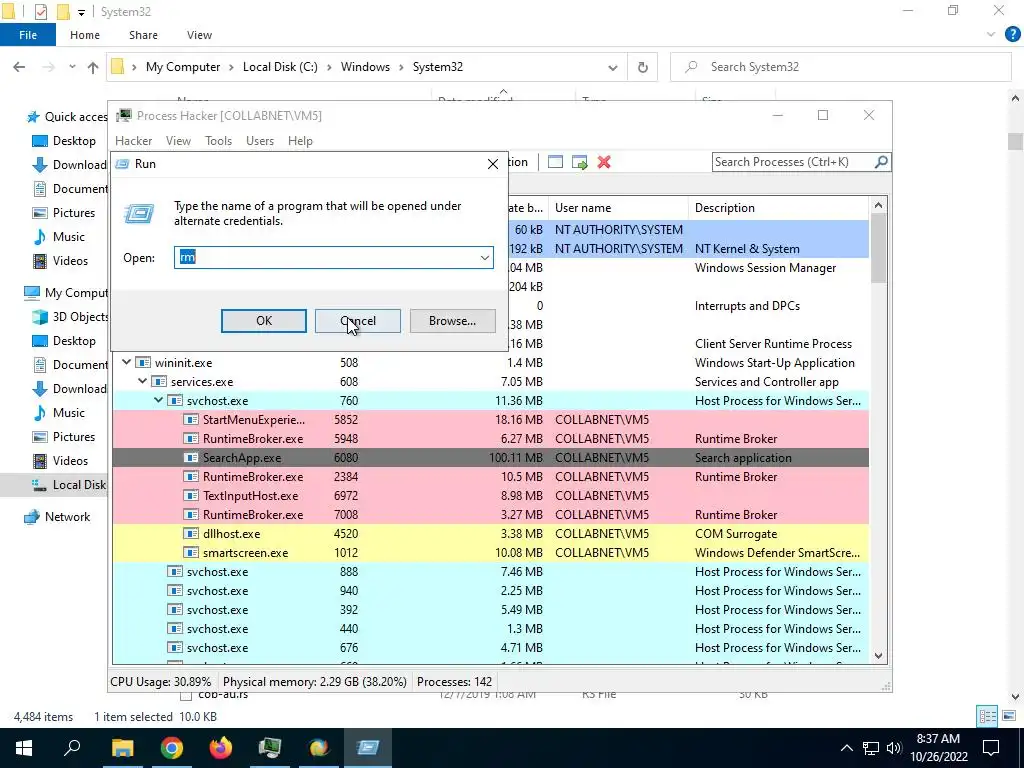Select Local Disk (C:) in breadcrumb
This screenshot has height=768, width=1024.
tap(280, 67)
